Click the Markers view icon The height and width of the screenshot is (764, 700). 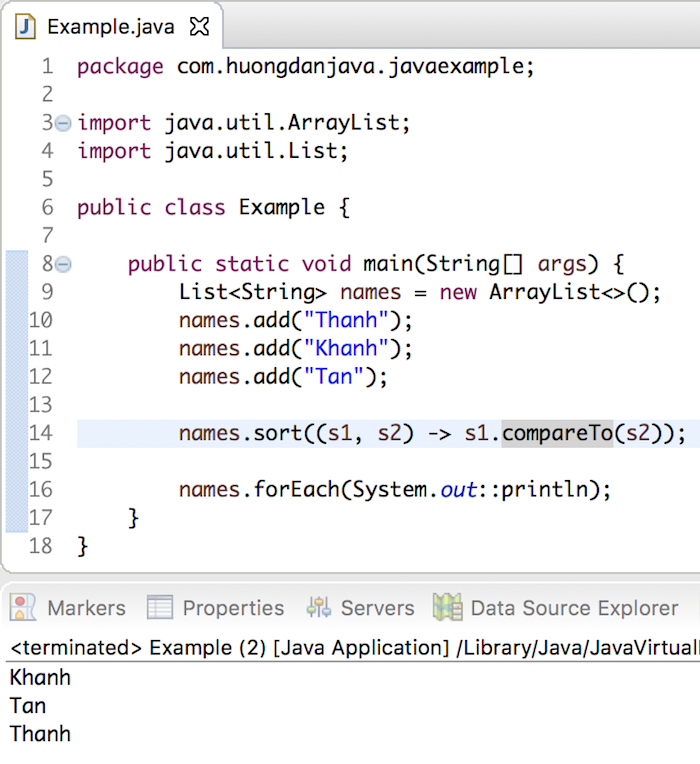(x=24, y=607)
